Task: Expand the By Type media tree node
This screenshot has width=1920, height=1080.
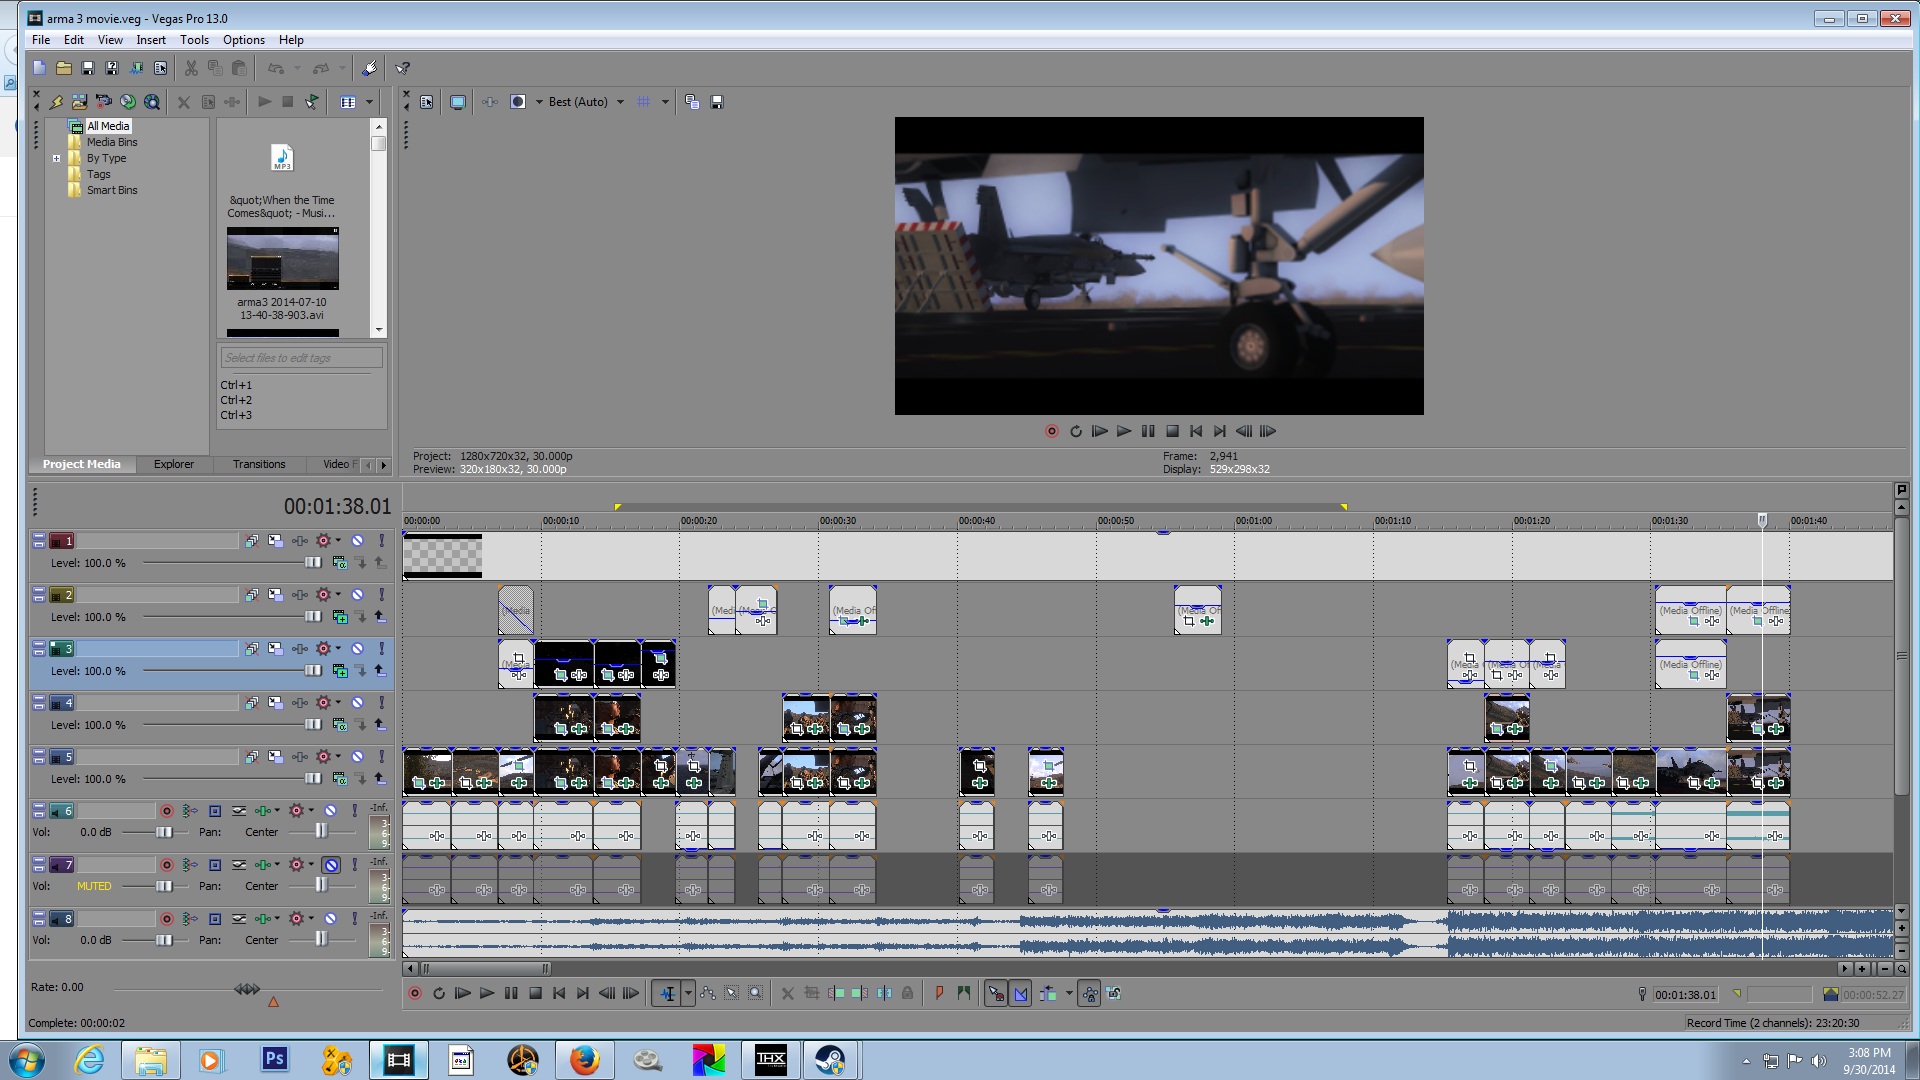Action: (56, 158)
